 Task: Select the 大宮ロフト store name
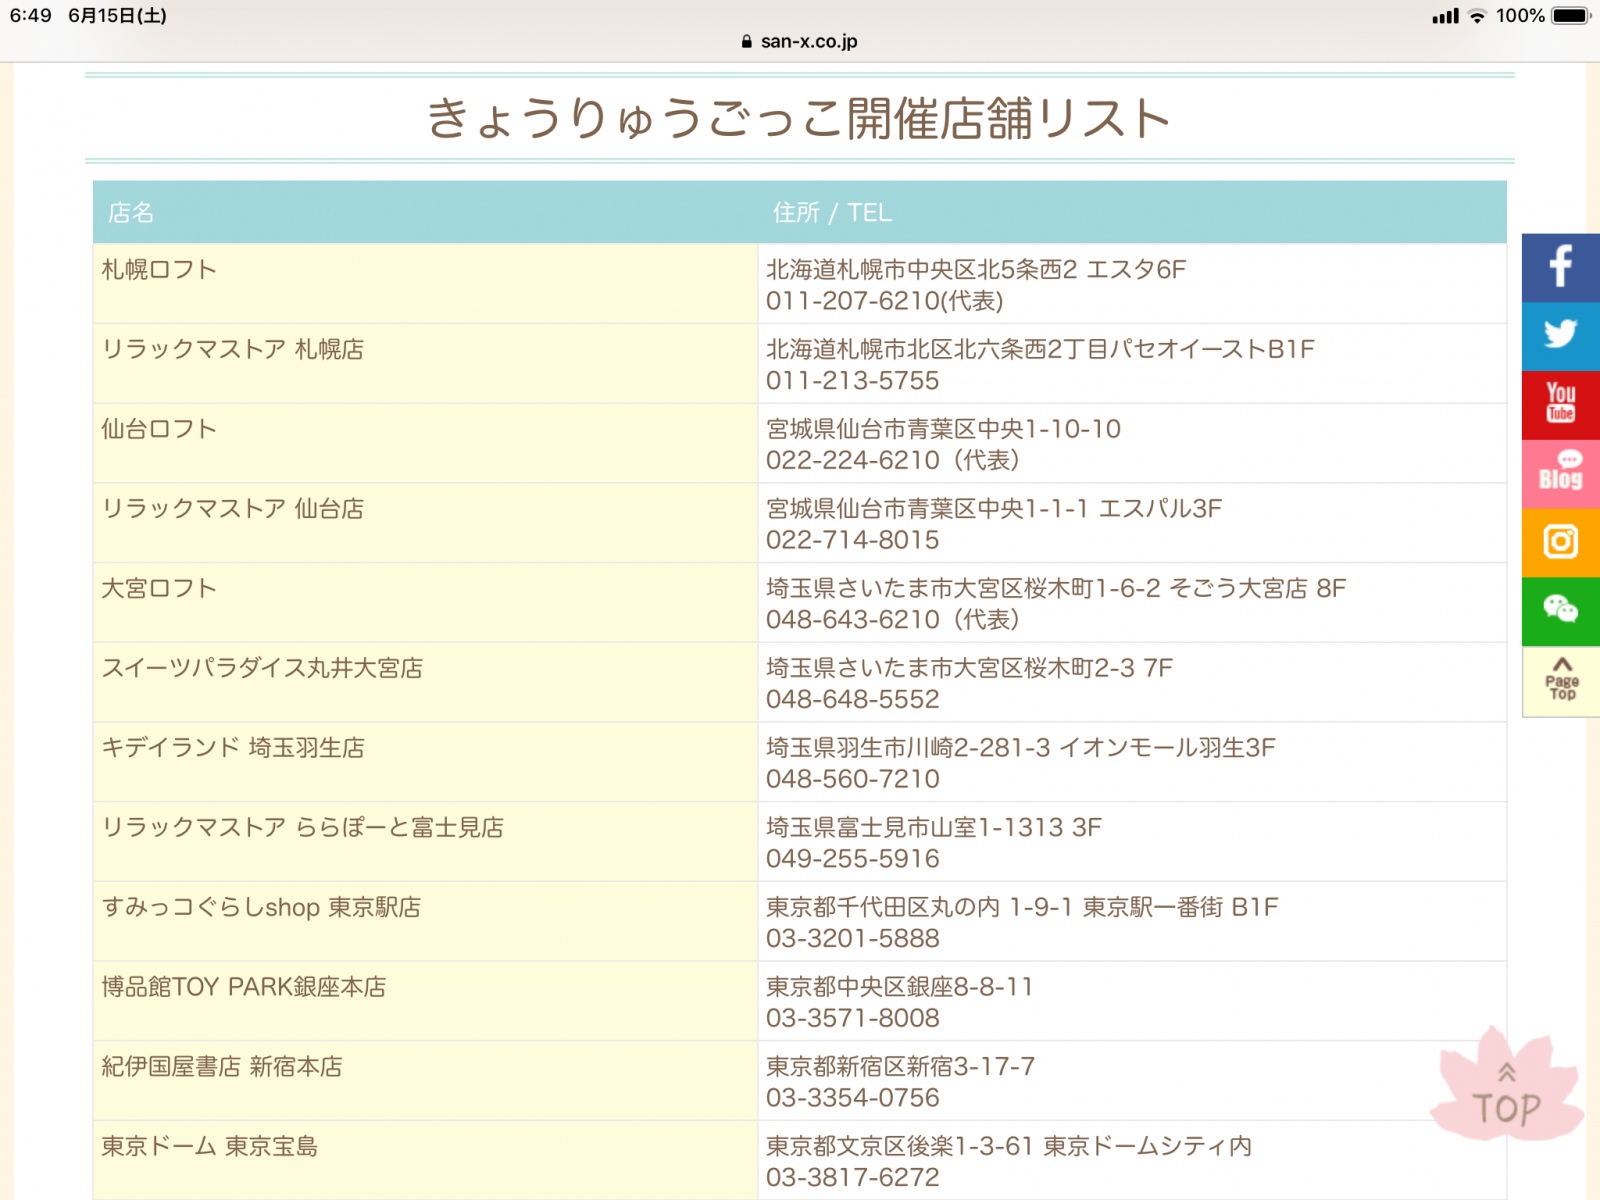(x=159, y=588)
